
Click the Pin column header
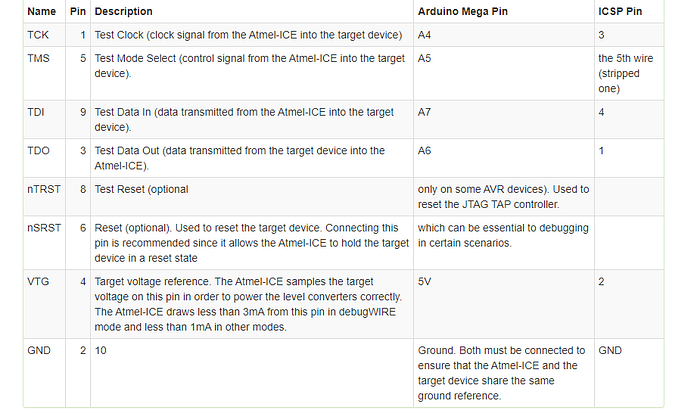tap(77, 12)
